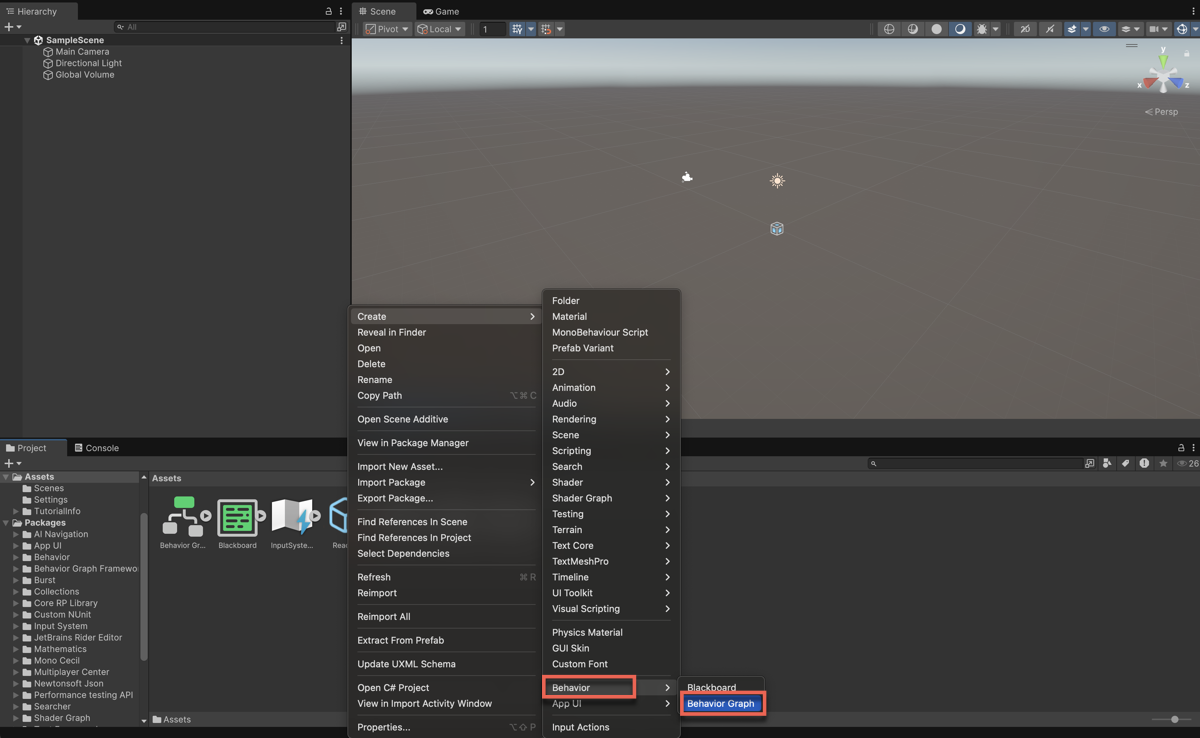Click the Search by Type icon

pos(1107,463)
